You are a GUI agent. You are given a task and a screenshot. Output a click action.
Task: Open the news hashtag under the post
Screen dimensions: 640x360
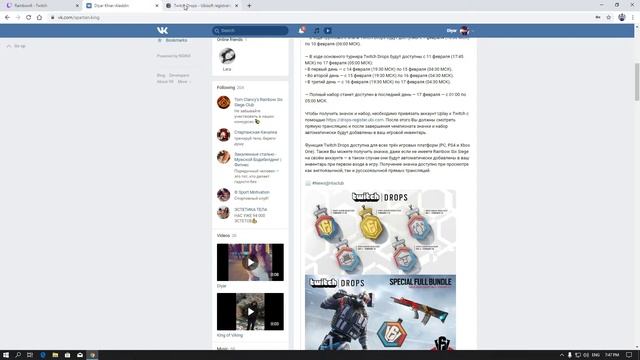[x=328, y=183]
